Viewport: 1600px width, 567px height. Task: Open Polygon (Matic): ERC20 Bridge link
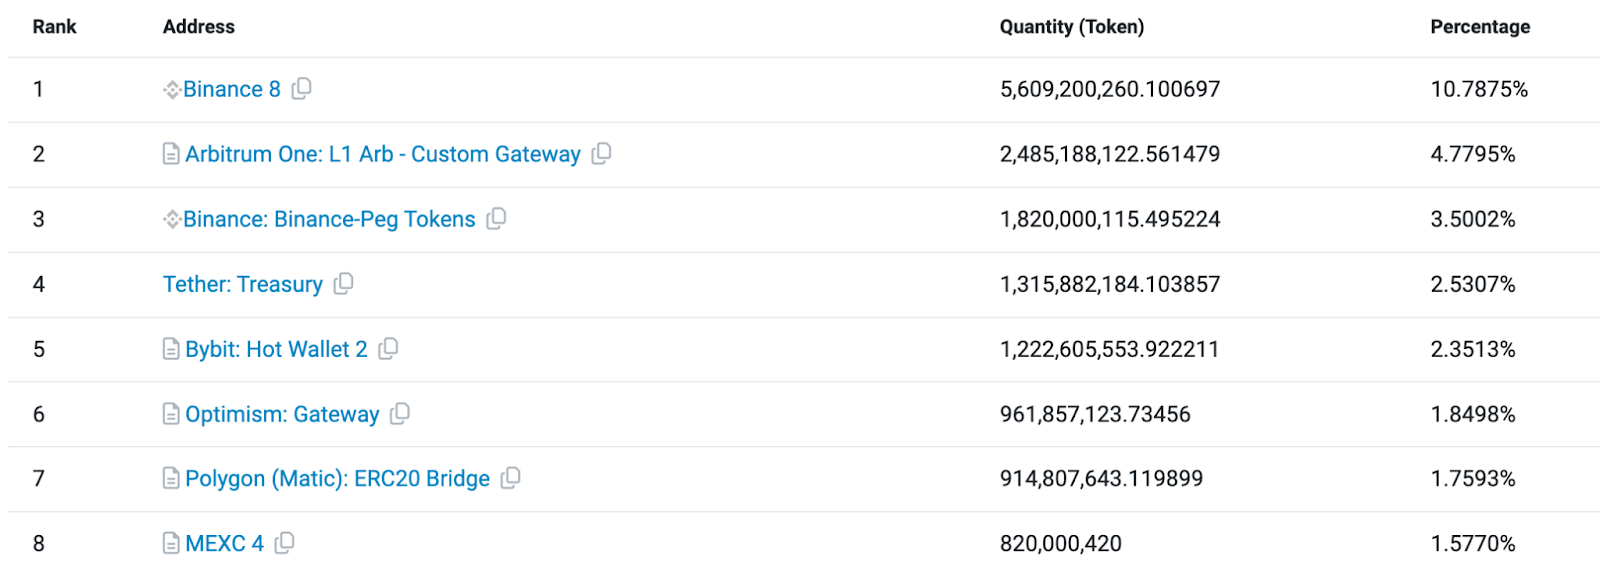(337, 479)
